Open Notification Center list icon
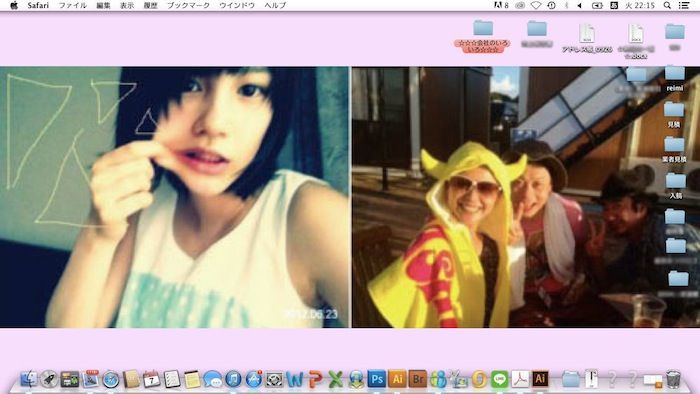 click(684, 5)
